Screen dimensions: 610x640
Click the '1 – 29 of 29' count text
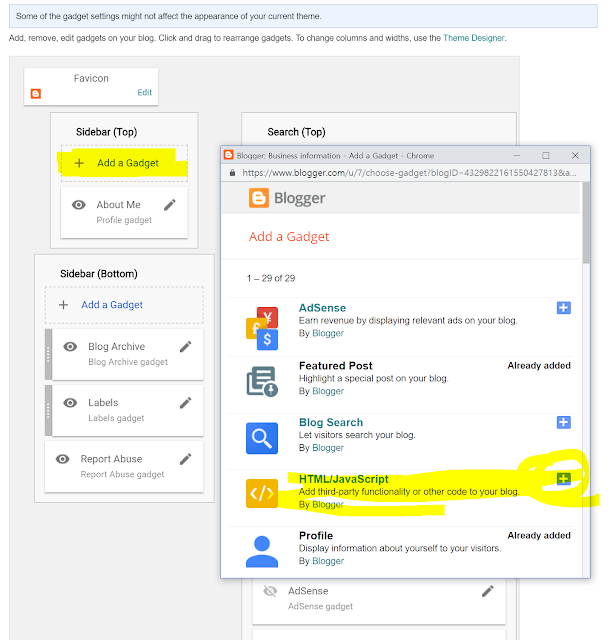(x=271, y=278)
